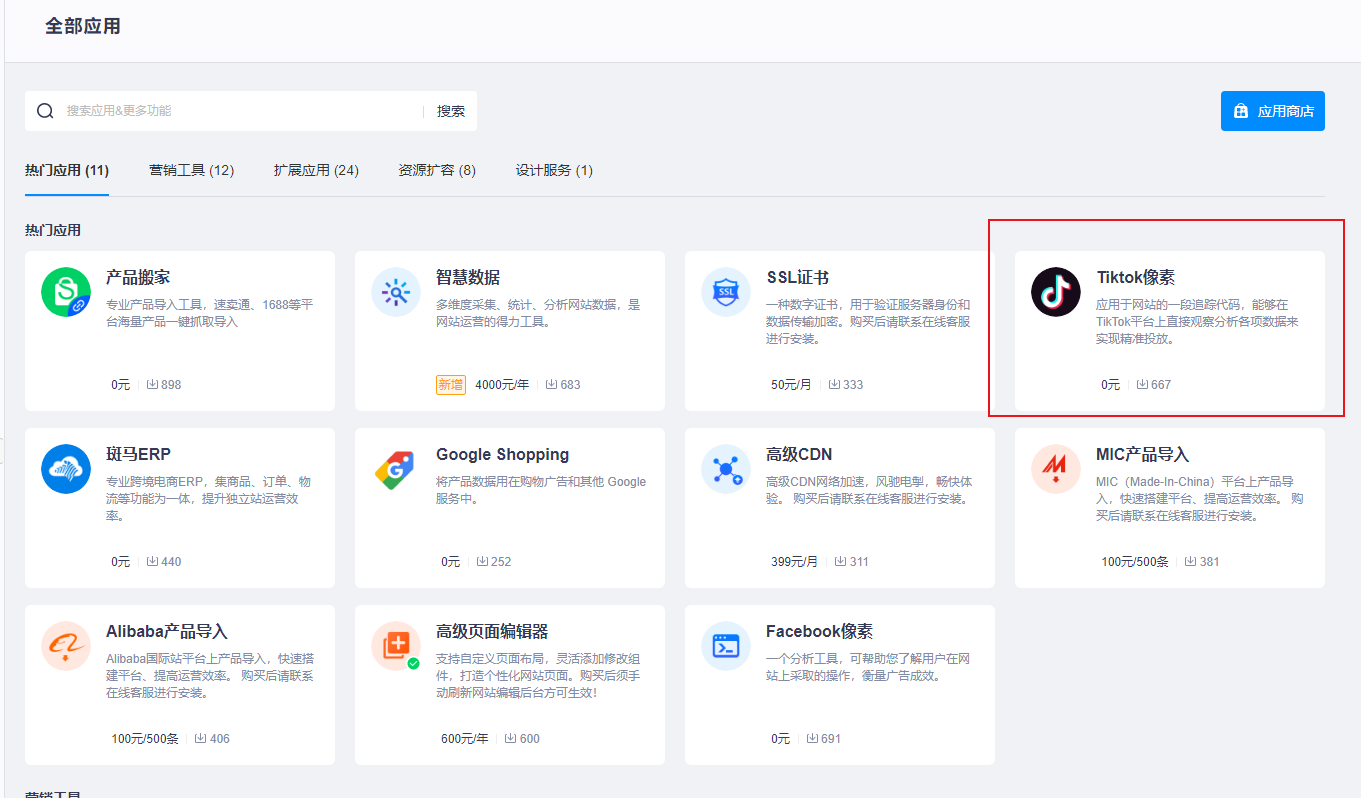This screenshot has height=798, width=1361.
Task: Click the 新增 badge on 智慧数据
Action: point(451,384)
